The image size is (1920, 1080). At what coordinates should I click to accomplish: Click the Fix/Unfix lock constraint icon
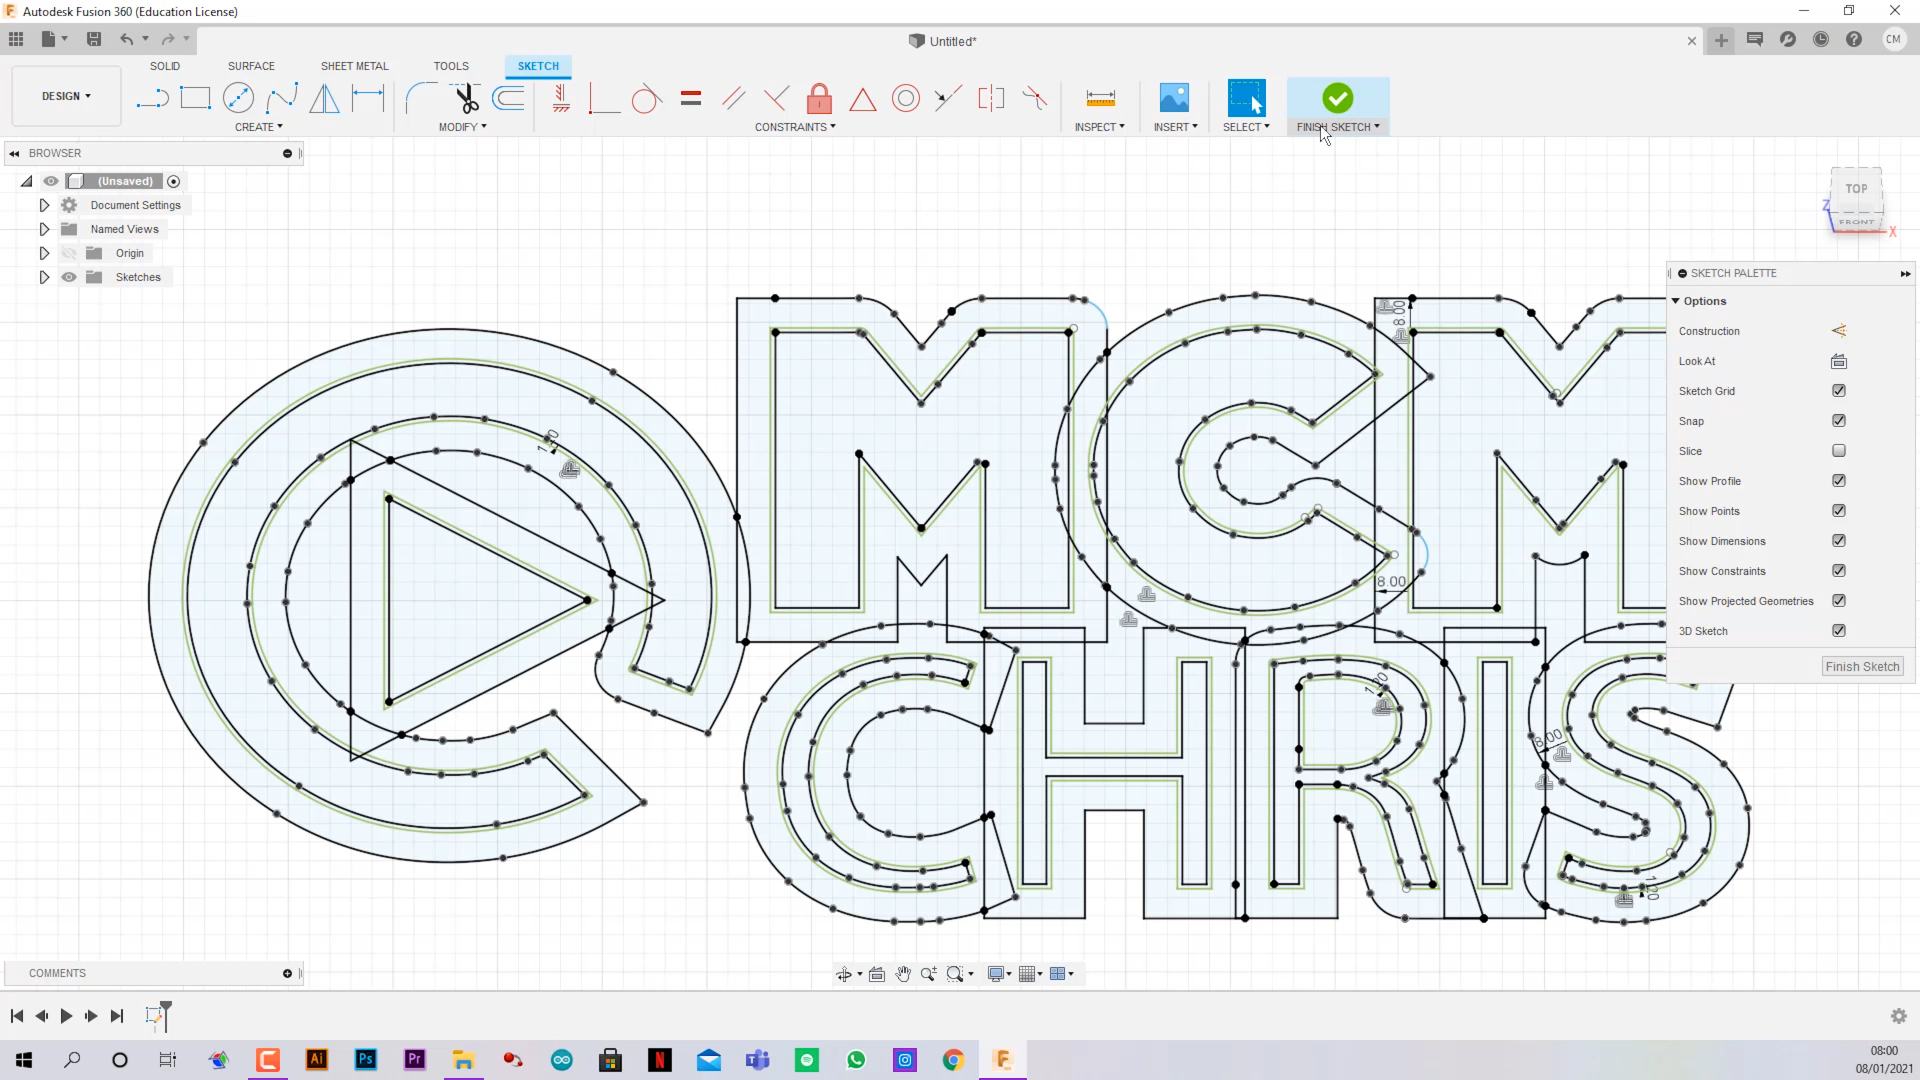pos(819,98)
